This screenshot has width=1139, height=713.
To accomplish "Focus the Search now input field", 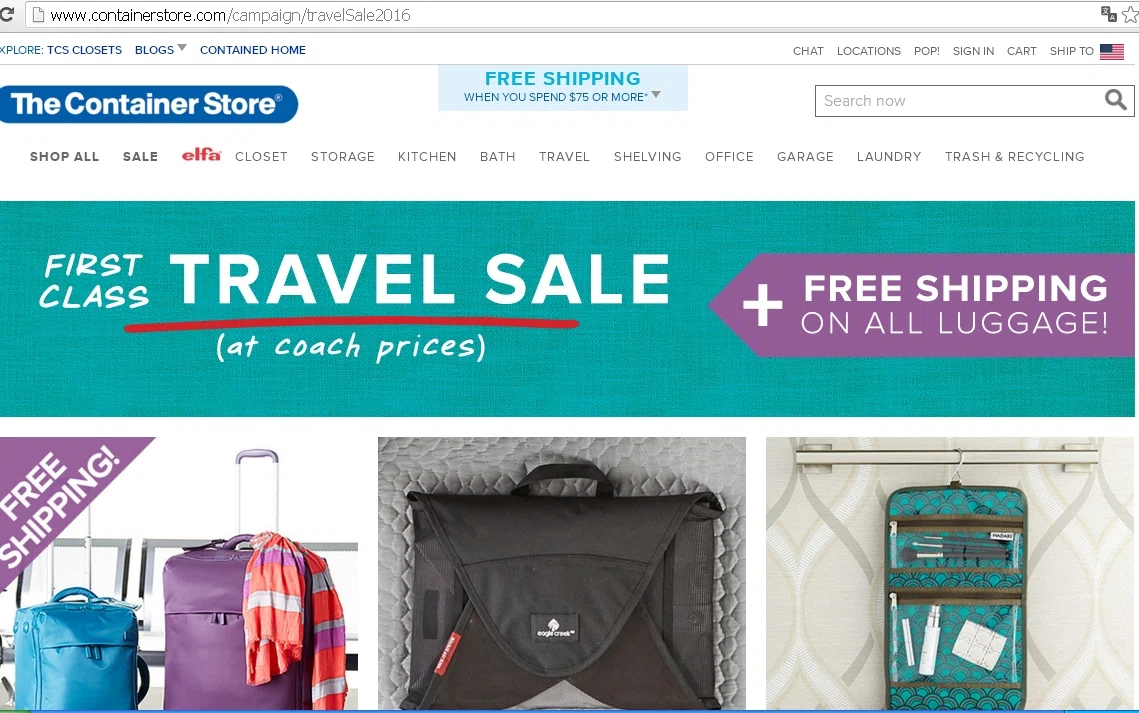I will [x=959, y=101].
